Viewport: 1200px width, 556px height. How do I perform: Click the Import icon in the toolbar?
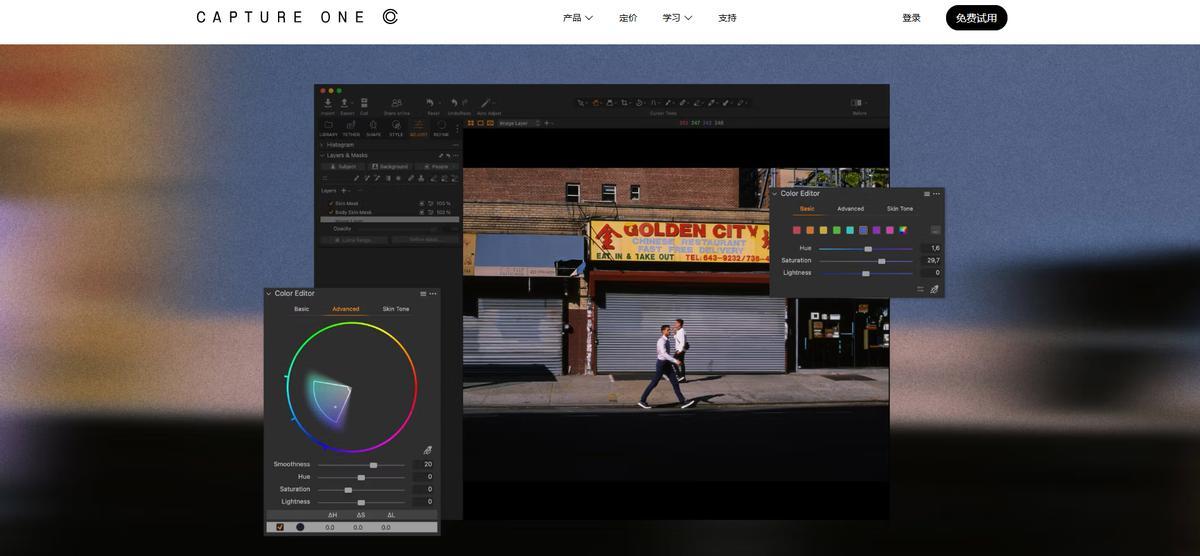coord(328,103)
